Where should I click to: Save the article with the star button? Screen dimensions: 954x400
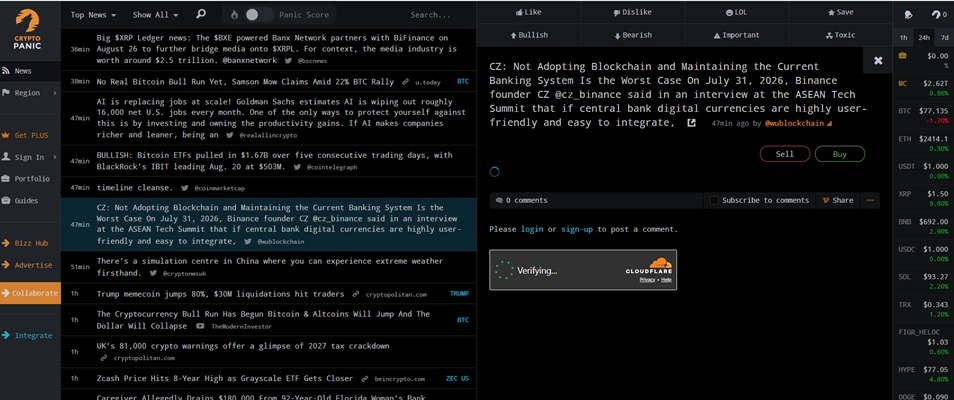[x=840, y=12]
